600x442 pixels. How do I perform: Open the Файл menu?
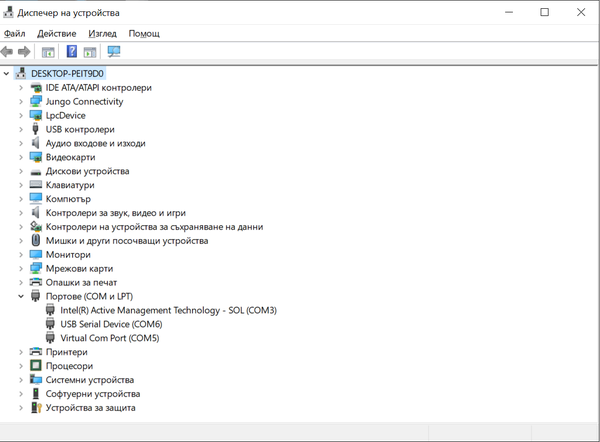tap(15, 34)
